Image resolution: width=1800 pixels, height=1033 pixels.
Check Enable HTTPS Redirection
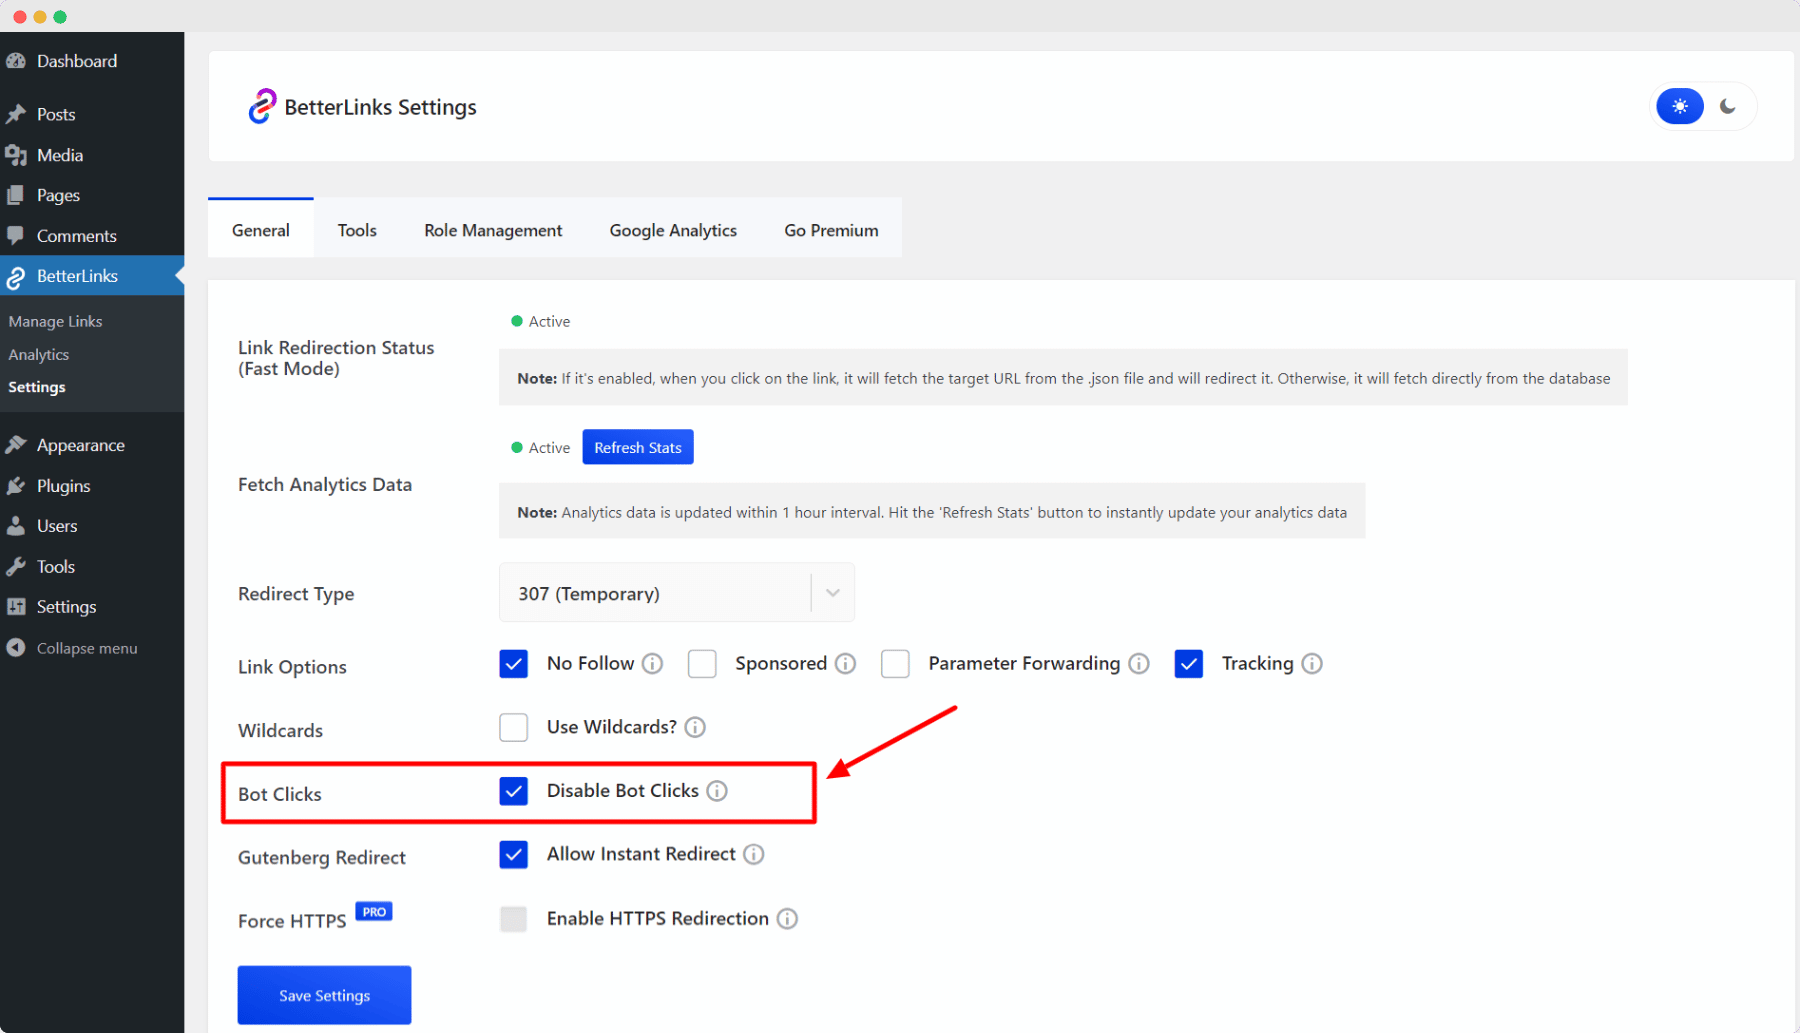coord(513,918)
